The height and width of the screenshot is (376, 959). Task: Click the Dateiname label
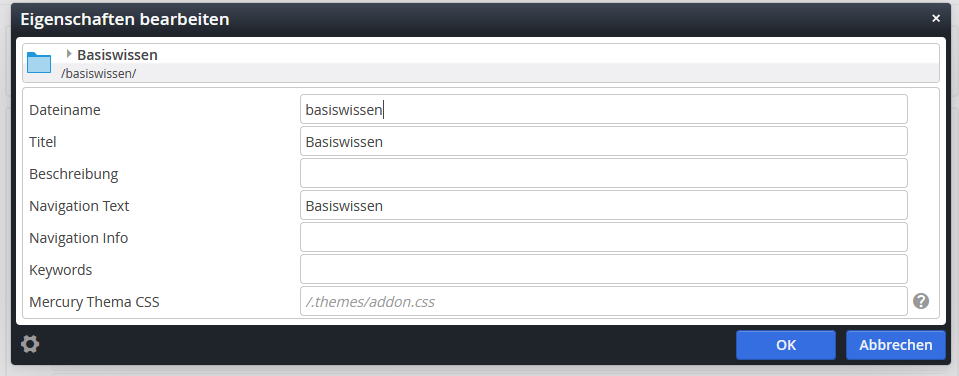[65, 110]
